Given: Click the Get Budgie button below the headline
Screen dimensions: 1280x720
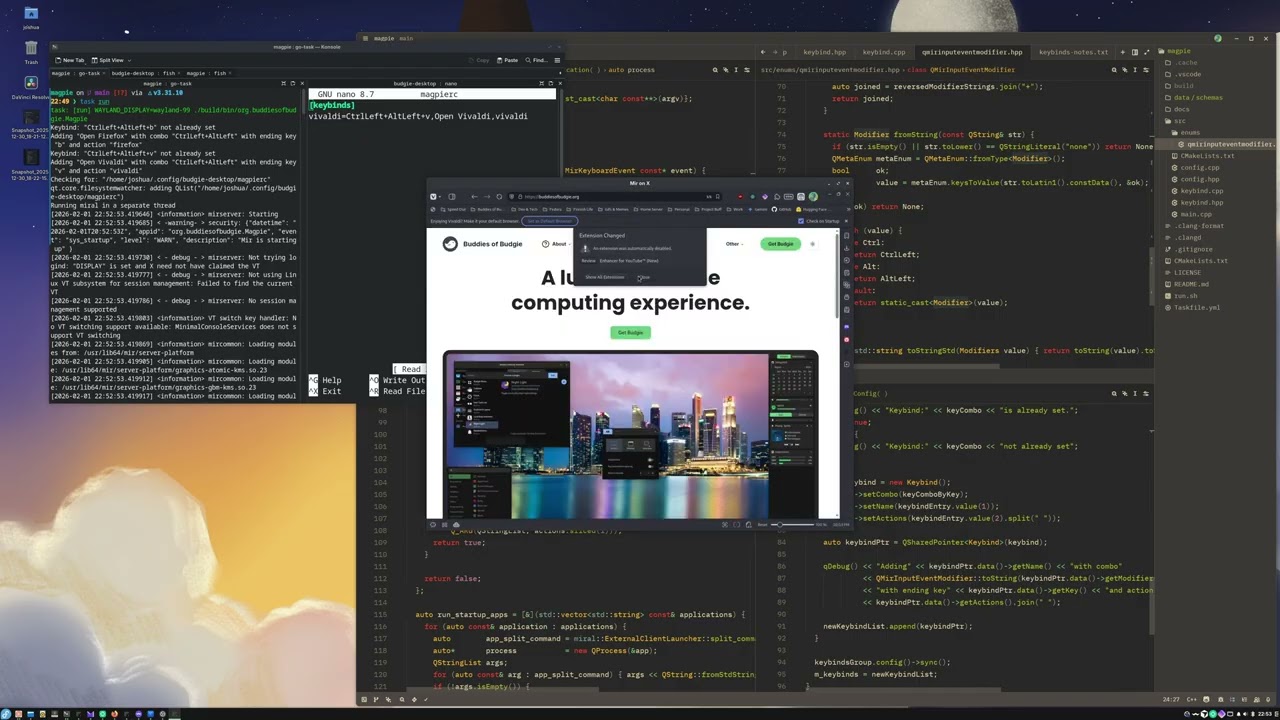Looking at the screenshot, I should (630, 332).
